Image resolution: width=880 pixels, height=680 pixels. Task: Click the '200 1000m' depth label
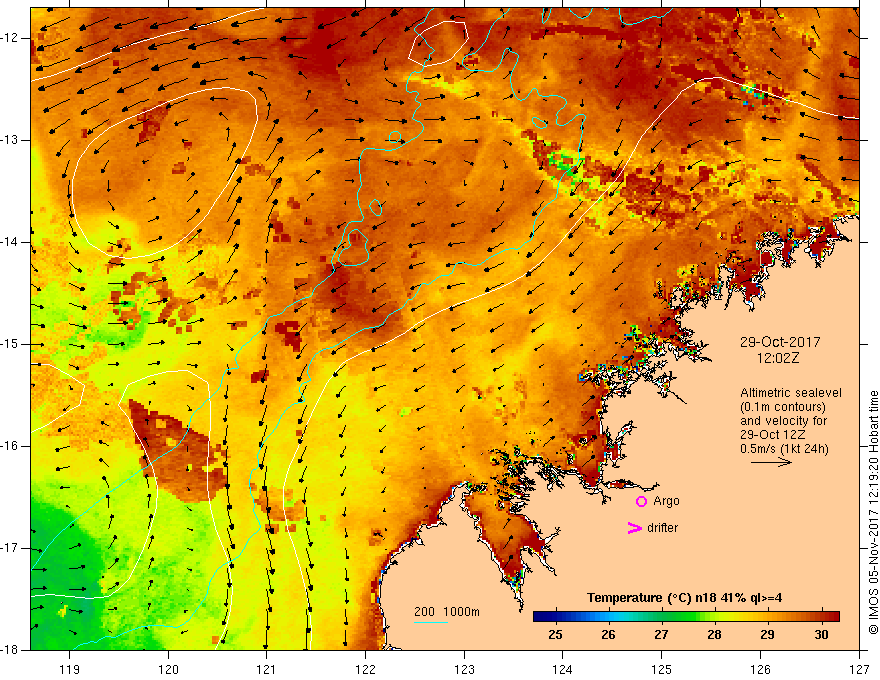click(447, 612)
